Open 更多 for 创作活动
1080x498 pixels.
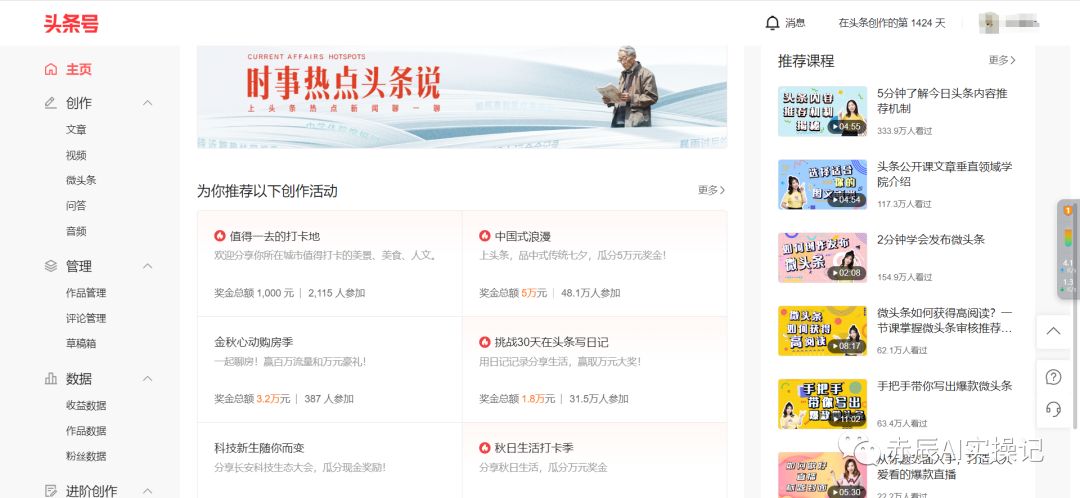click(x=712, y=190)
